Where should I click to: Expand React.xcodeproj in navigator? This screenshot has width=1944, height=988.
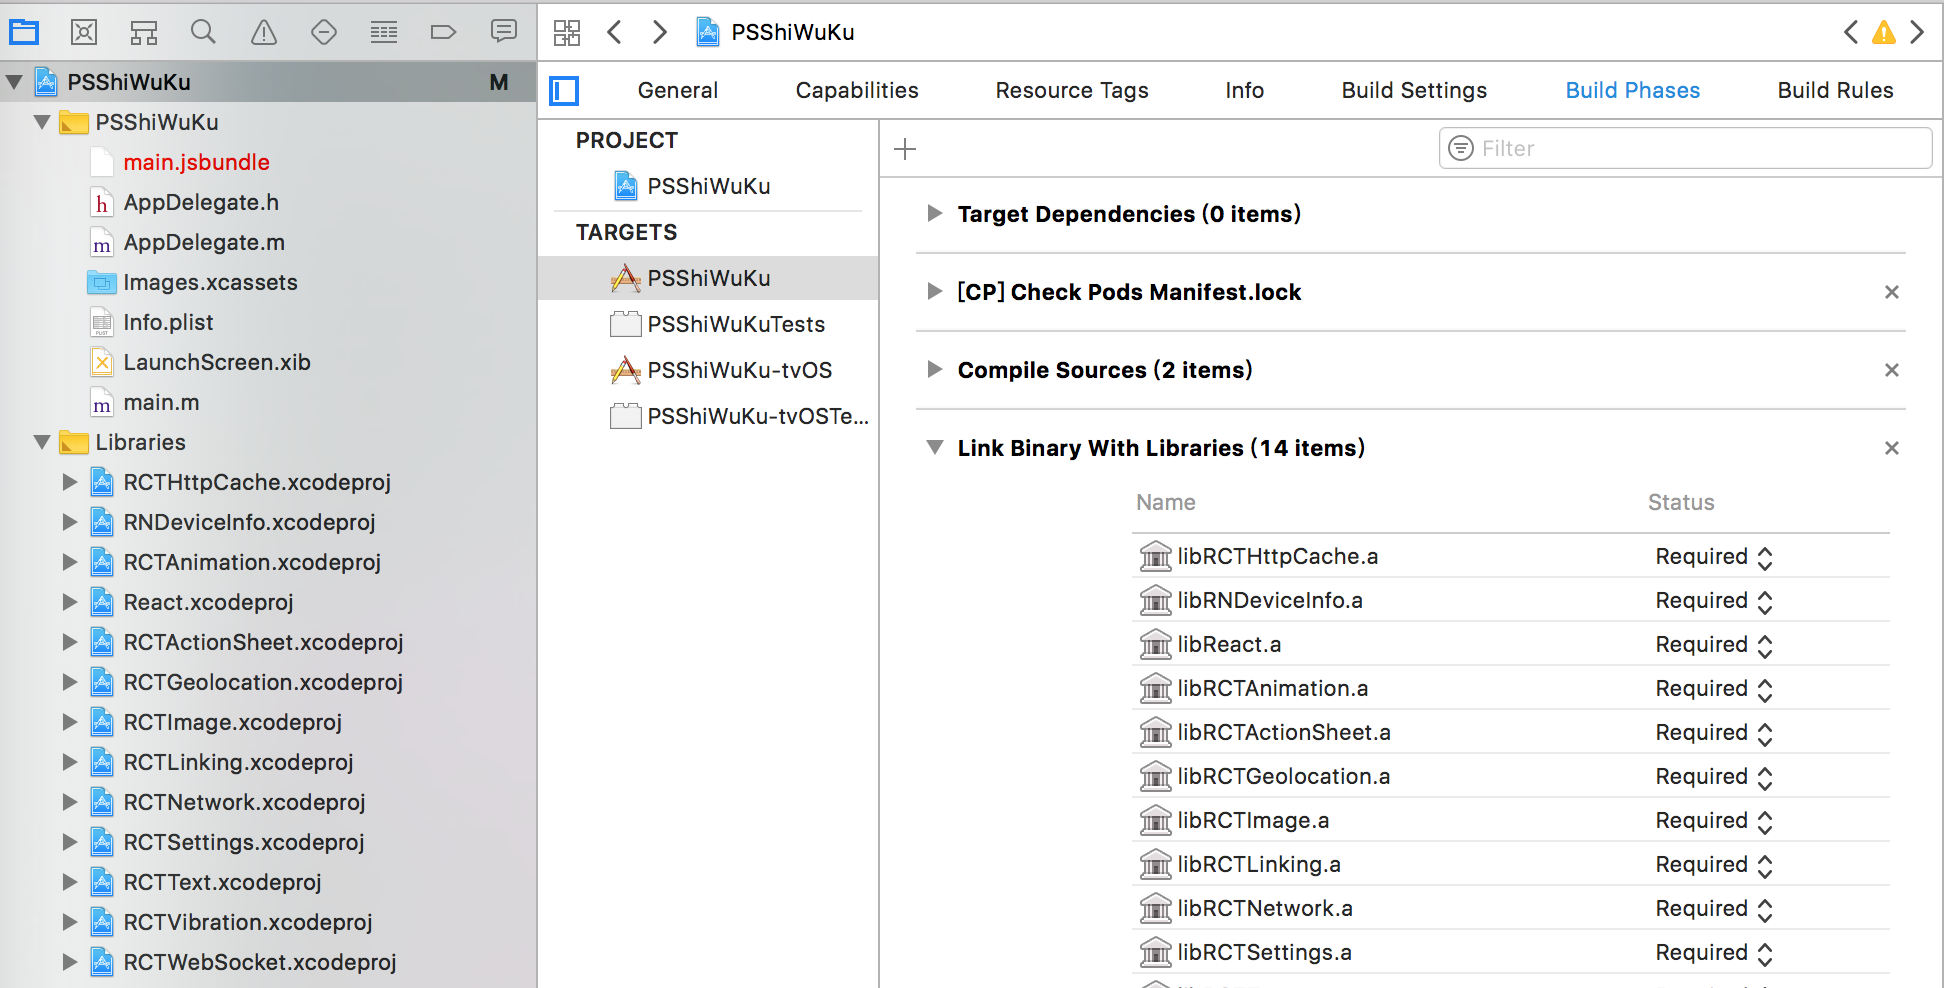70,602
